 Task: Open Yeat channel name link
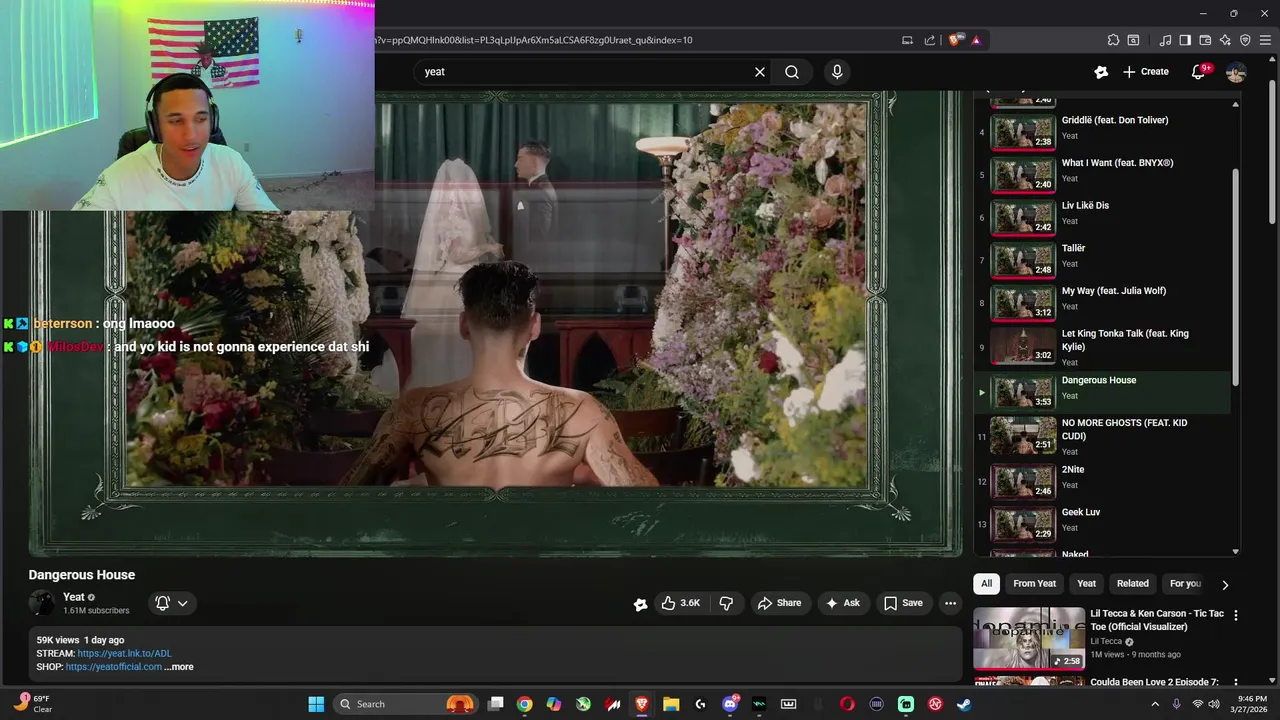(x=74, y=597)
